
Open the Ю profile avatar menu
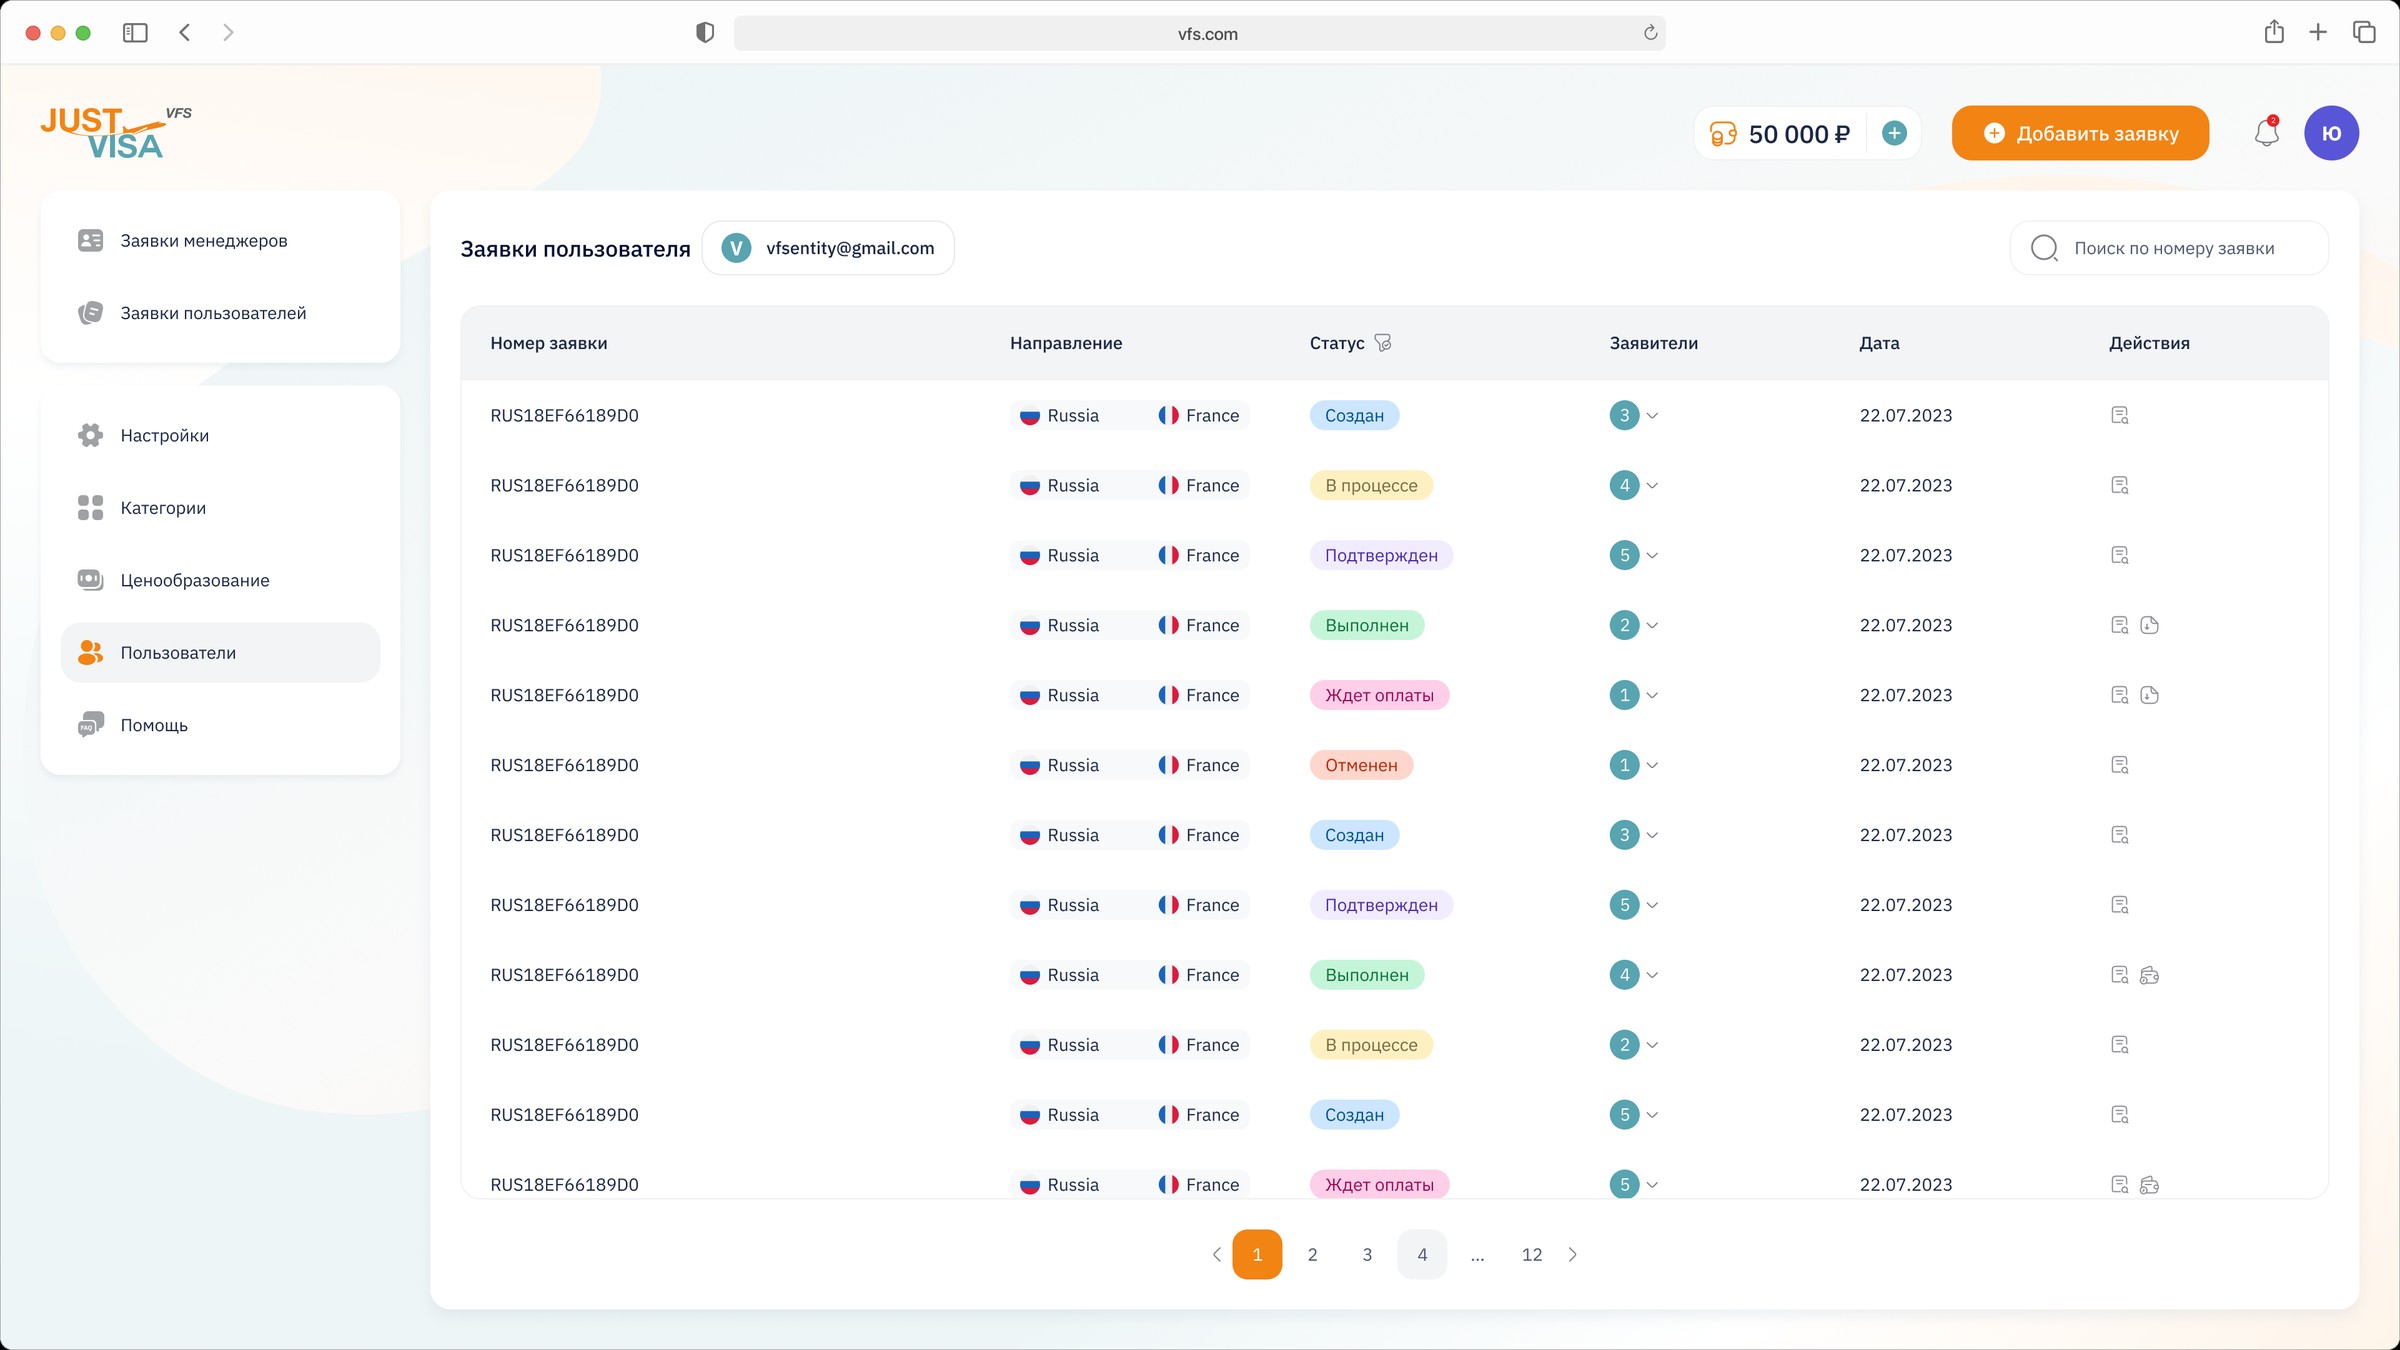coord(2331,133)
